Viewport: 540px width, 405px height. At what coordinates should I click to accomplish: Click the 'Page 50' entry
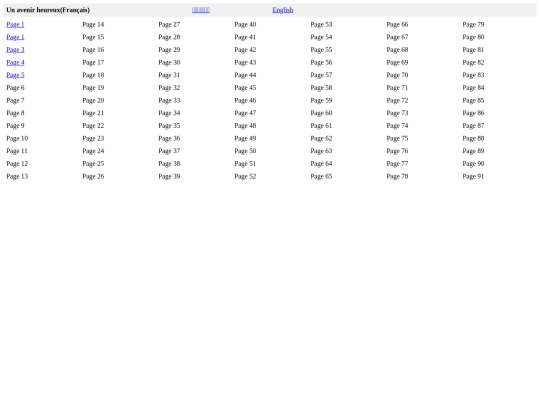point(246,151)
